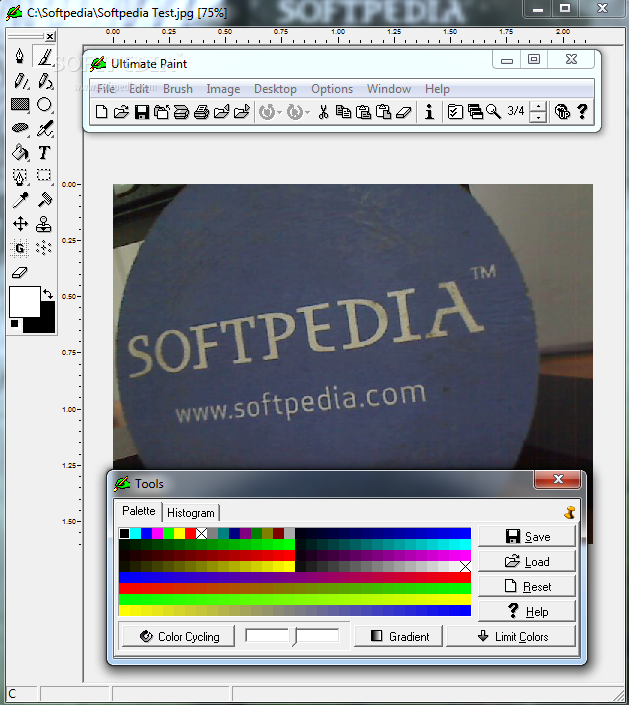The width and height of the screenshot is (629, 705).
Task: Click the Reset palette button
Action: 526,587
